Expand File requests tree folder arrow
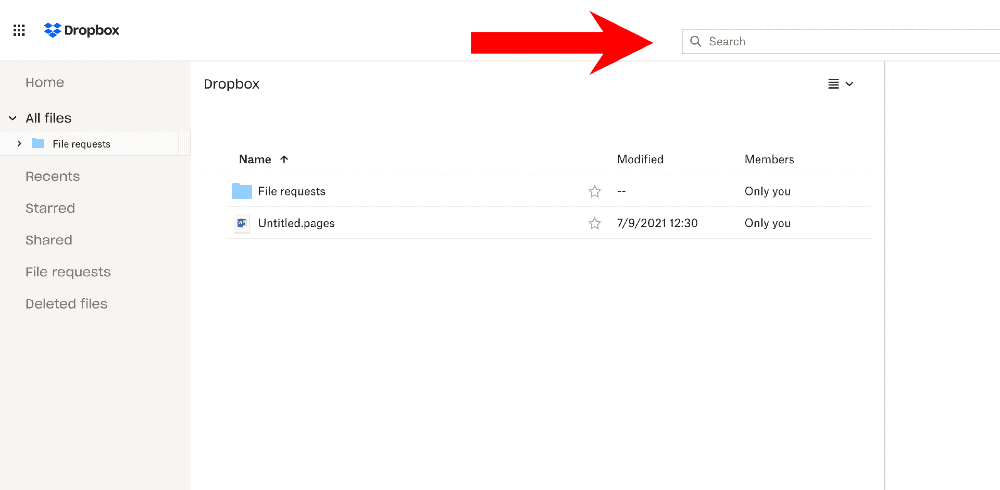The height and width of the screenshot is (490, 1000). click(19, 144)
